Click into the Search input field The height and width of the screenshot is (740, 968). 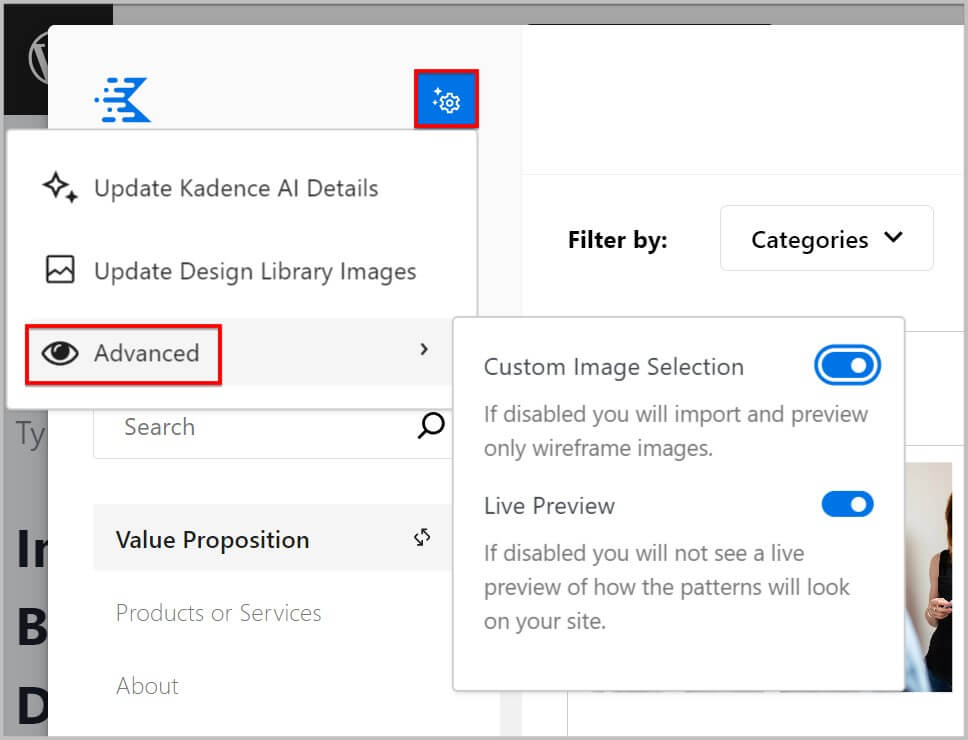point(250,427)
